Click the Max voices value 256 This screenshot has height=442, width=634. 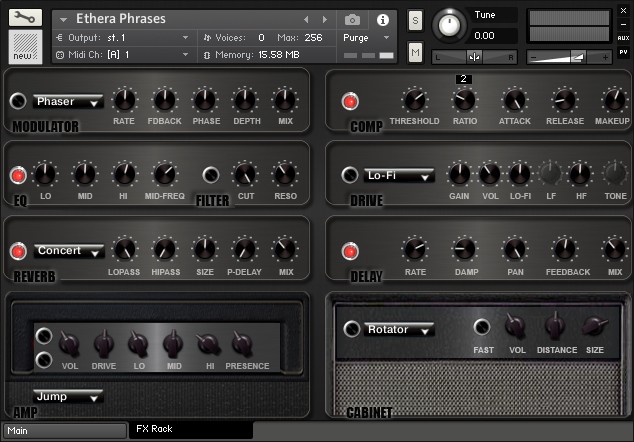[x=313, y=38]
